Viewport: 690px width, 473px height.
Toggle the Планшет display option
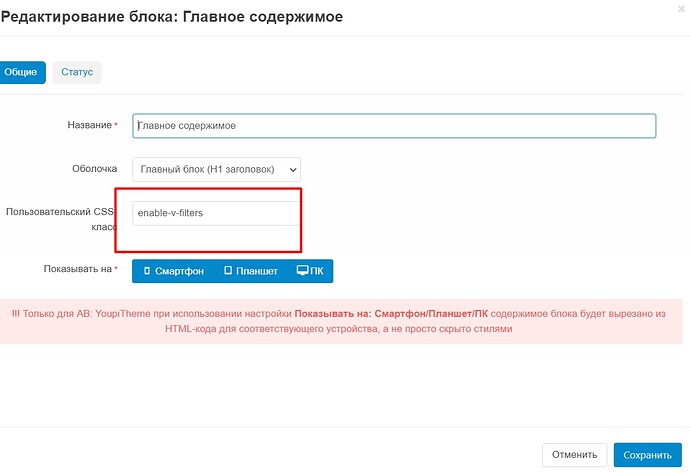pos(250,271)
